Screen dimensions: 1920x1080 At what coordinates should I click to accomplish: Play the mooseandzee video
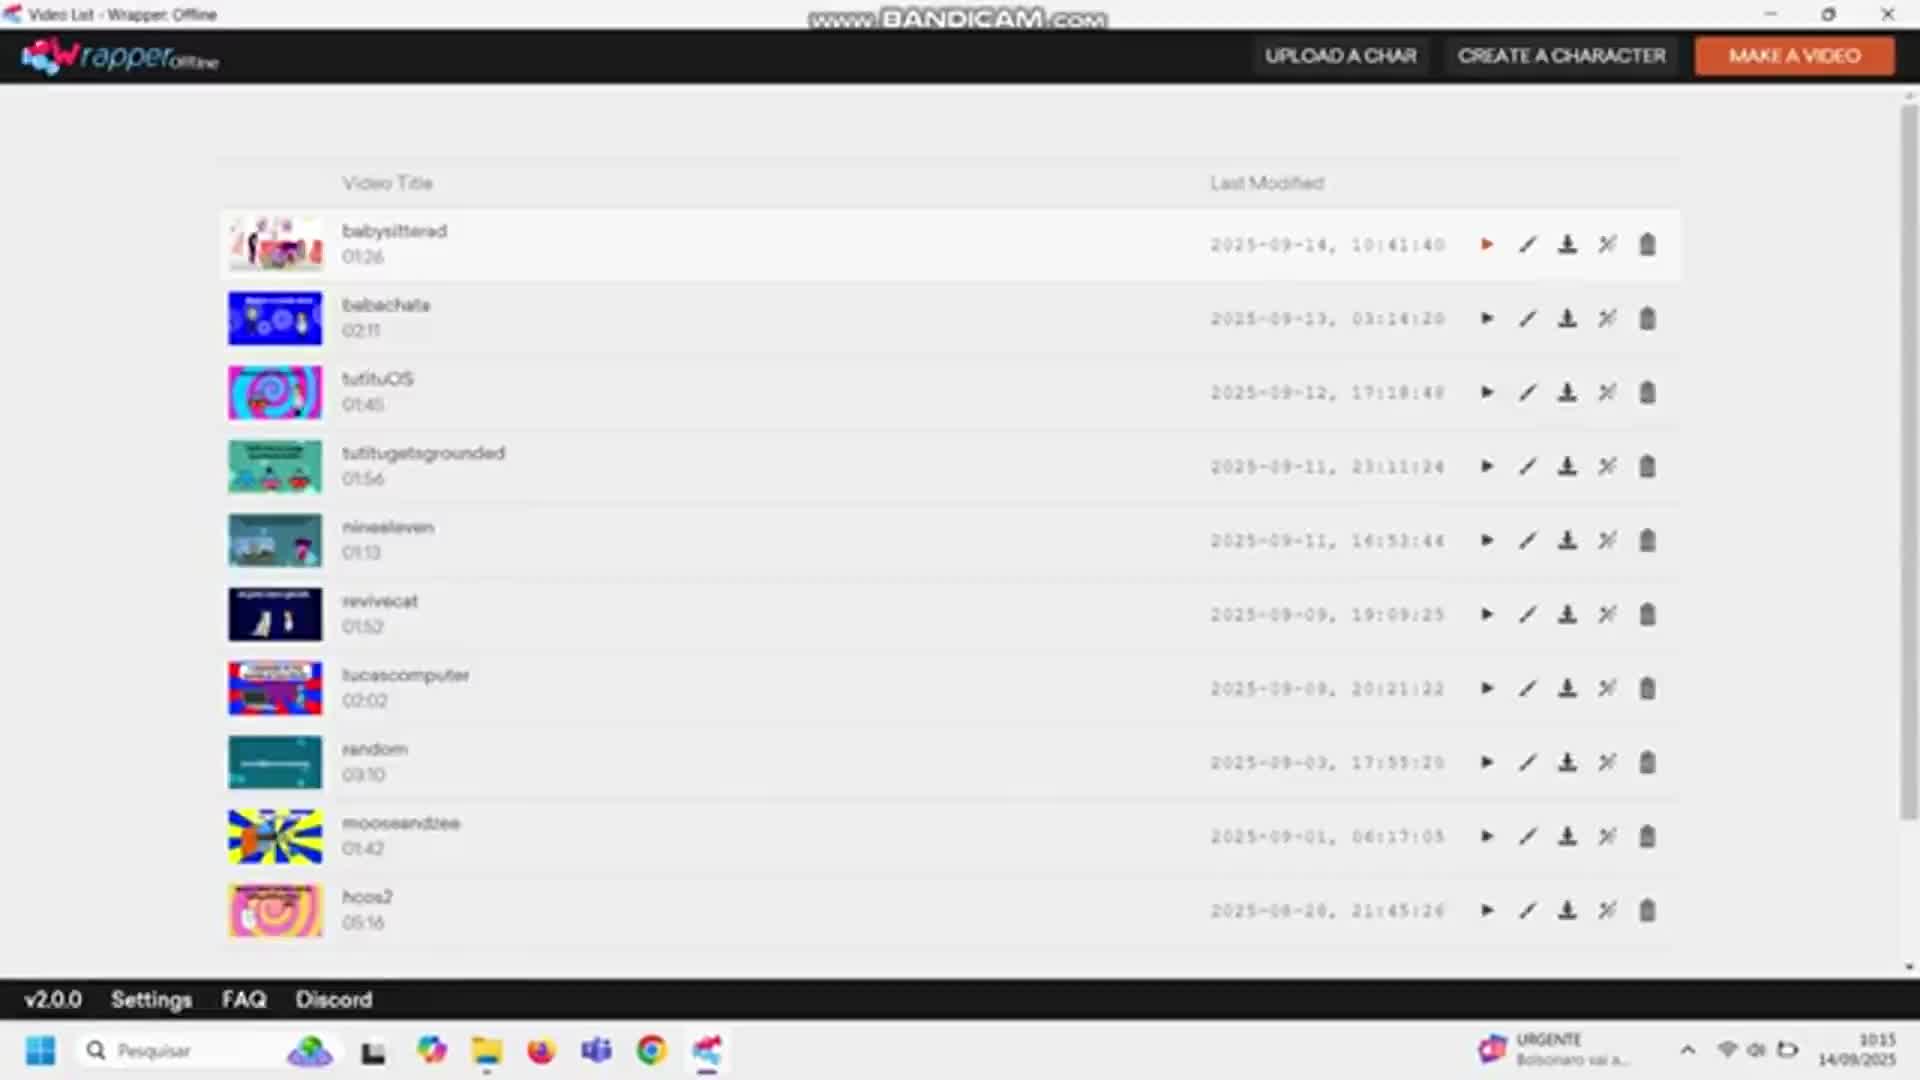coord(1487,836)
